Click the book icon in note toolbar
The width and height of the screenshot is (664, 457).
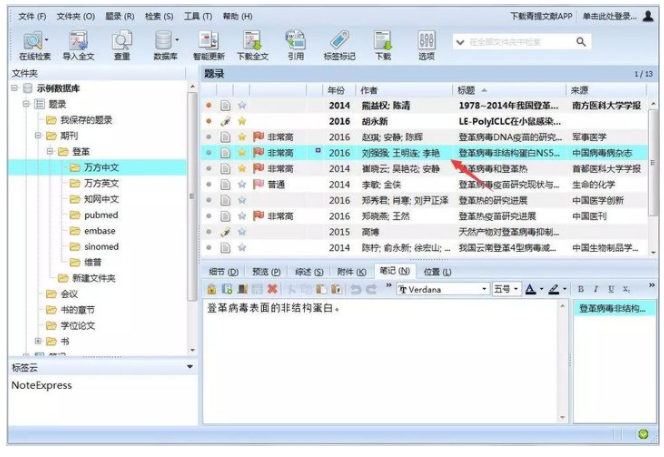tap(242, 289)
